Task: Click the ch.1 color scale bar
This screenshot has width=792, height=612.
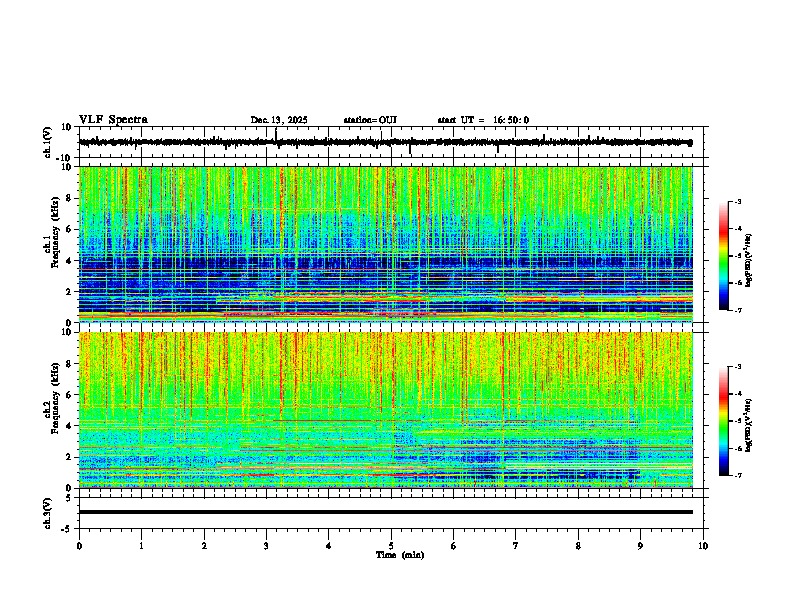Action: click(723, 256)
